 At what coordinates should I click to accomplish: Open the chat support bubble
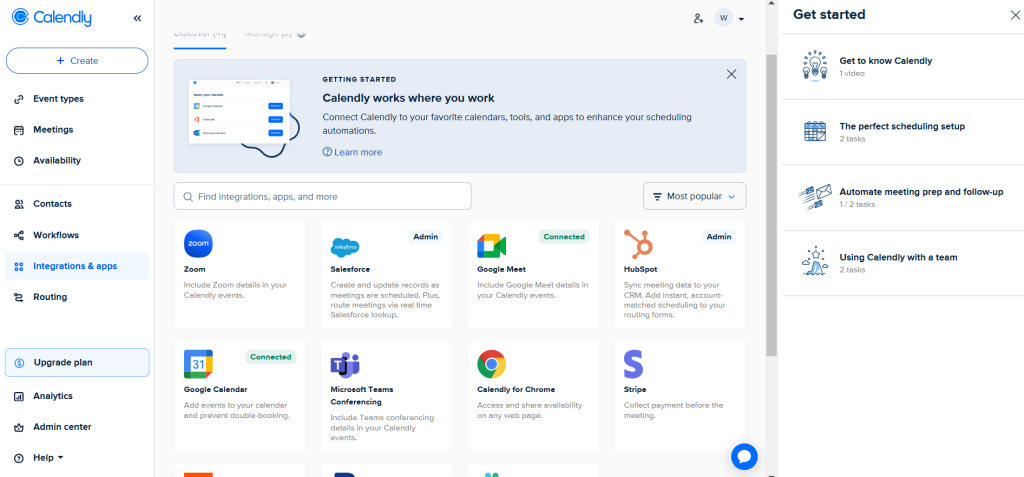pos(744,456)
